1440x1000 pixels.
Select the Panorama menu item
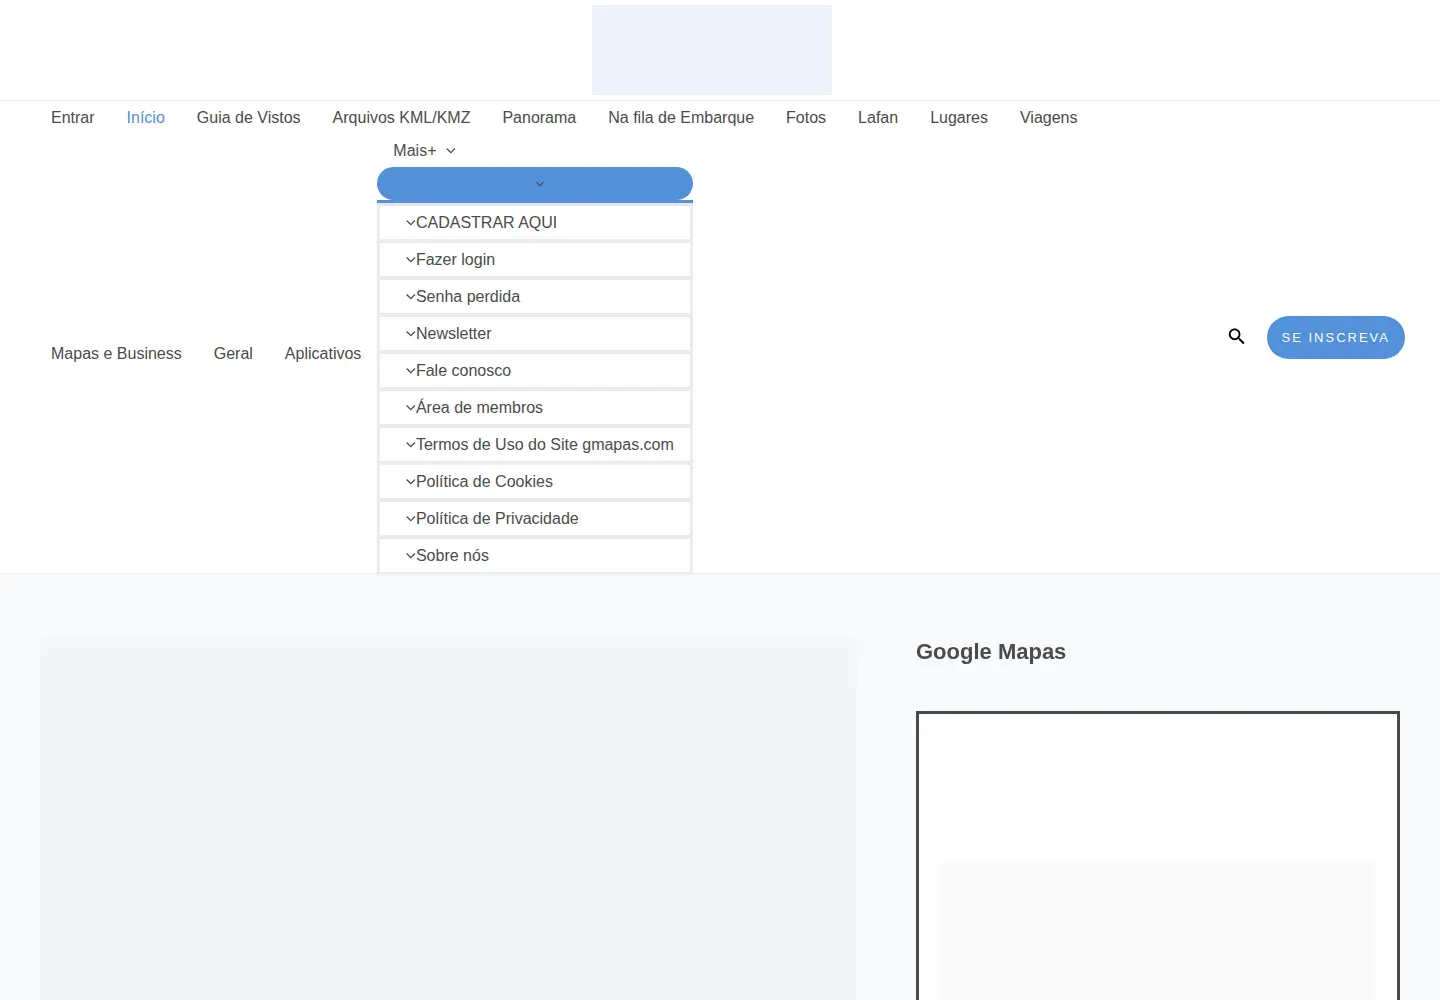tap(539, 118)
